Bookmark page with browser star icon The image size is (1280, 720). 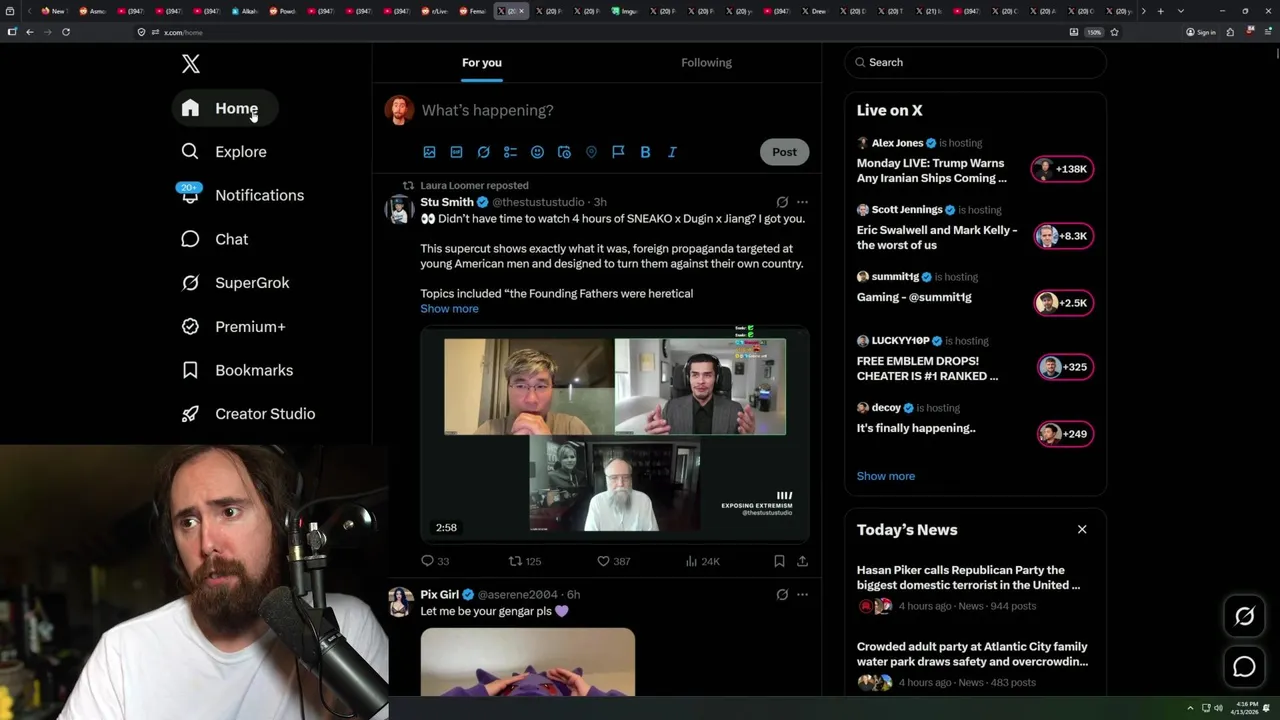point(1114,32)
